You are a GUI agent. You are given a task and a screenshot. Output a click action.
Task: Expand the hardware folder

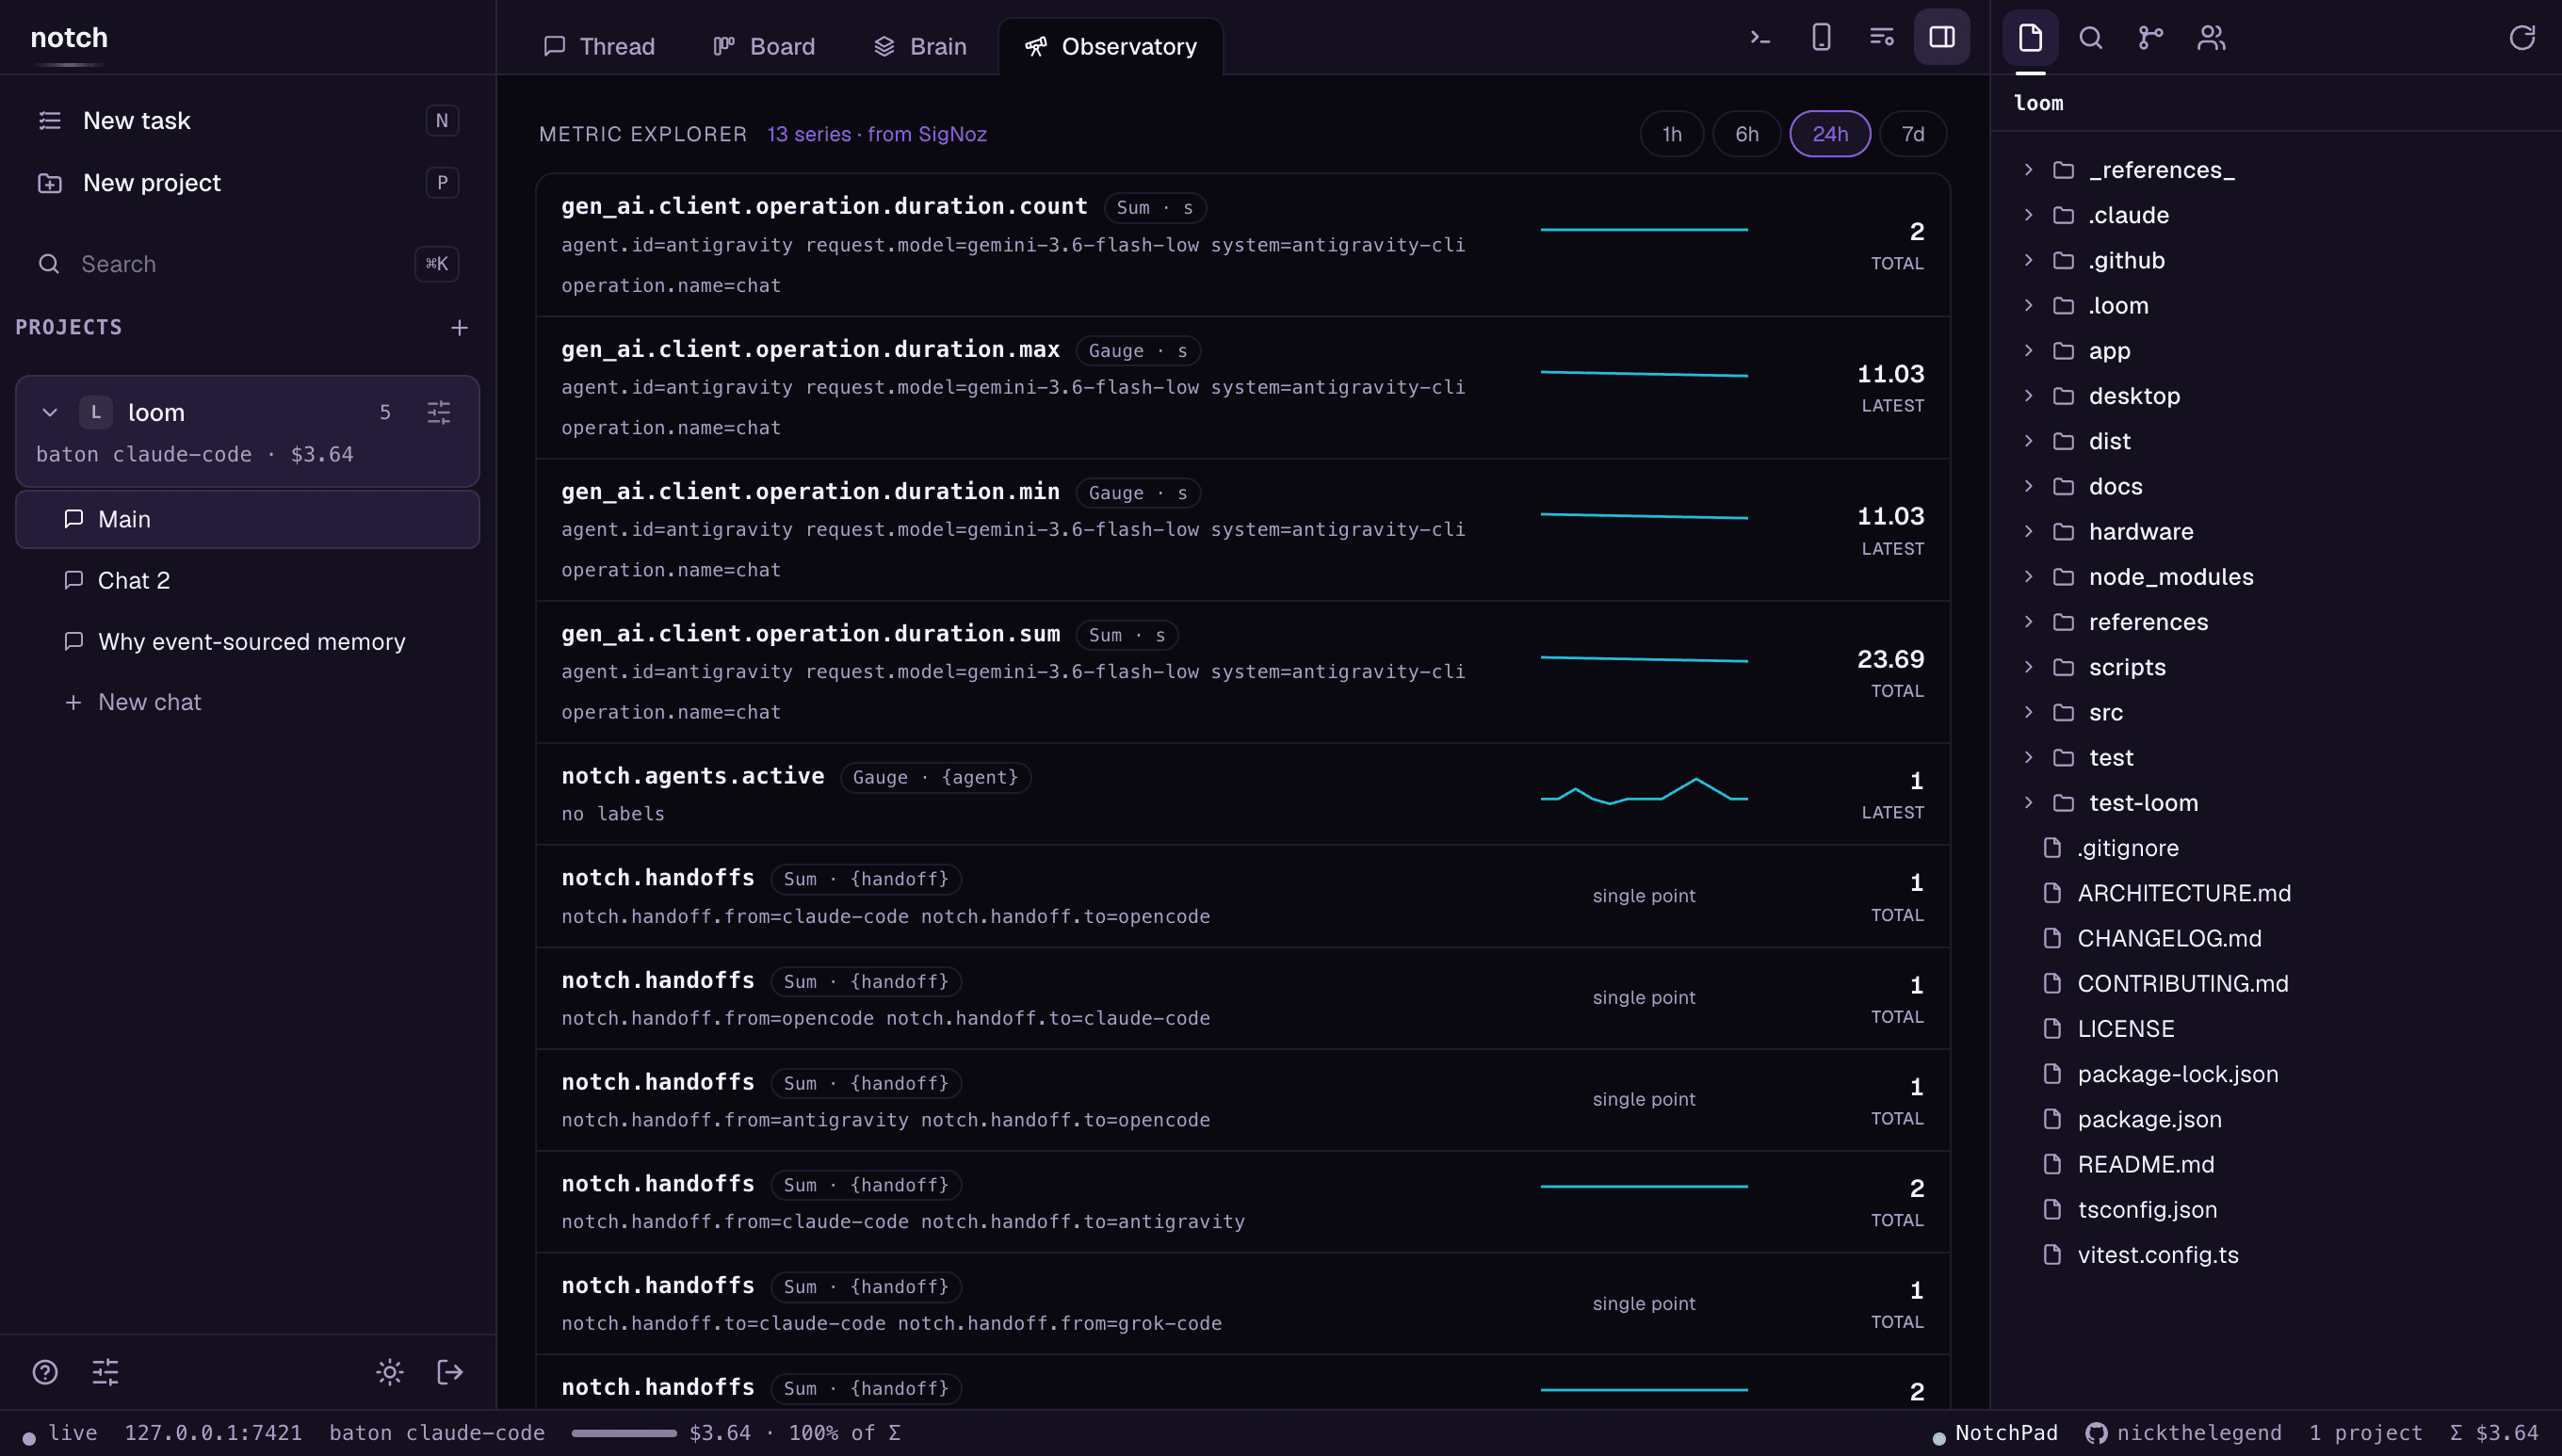pos(2028,532)
